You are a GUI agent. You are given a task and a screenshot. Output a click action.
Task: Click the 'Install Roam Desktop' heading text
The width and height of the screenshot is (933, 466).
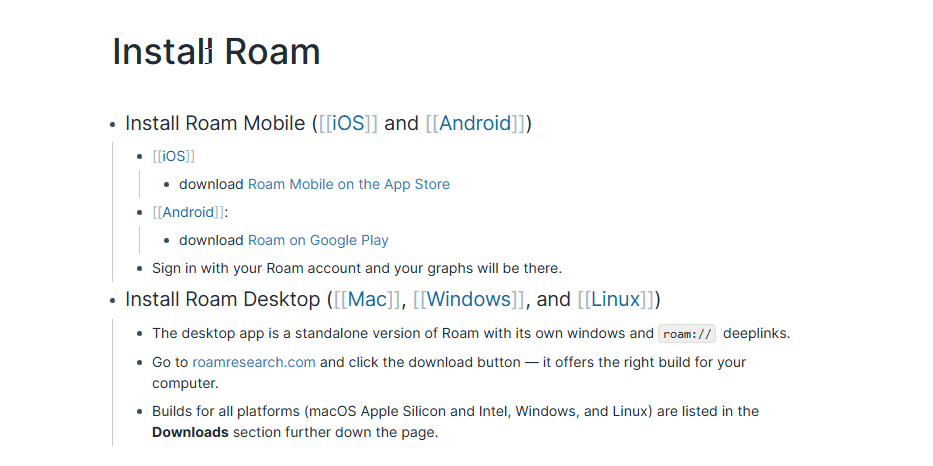pos(223,299)
